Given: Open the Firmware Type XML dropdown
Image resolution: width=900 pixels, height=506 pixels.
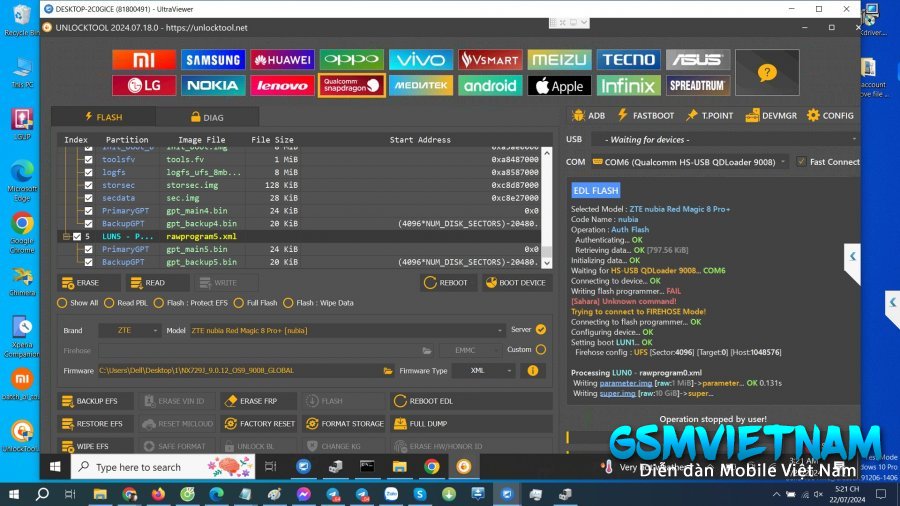Looking at the screenshot, I should click(x=483, y=371).
